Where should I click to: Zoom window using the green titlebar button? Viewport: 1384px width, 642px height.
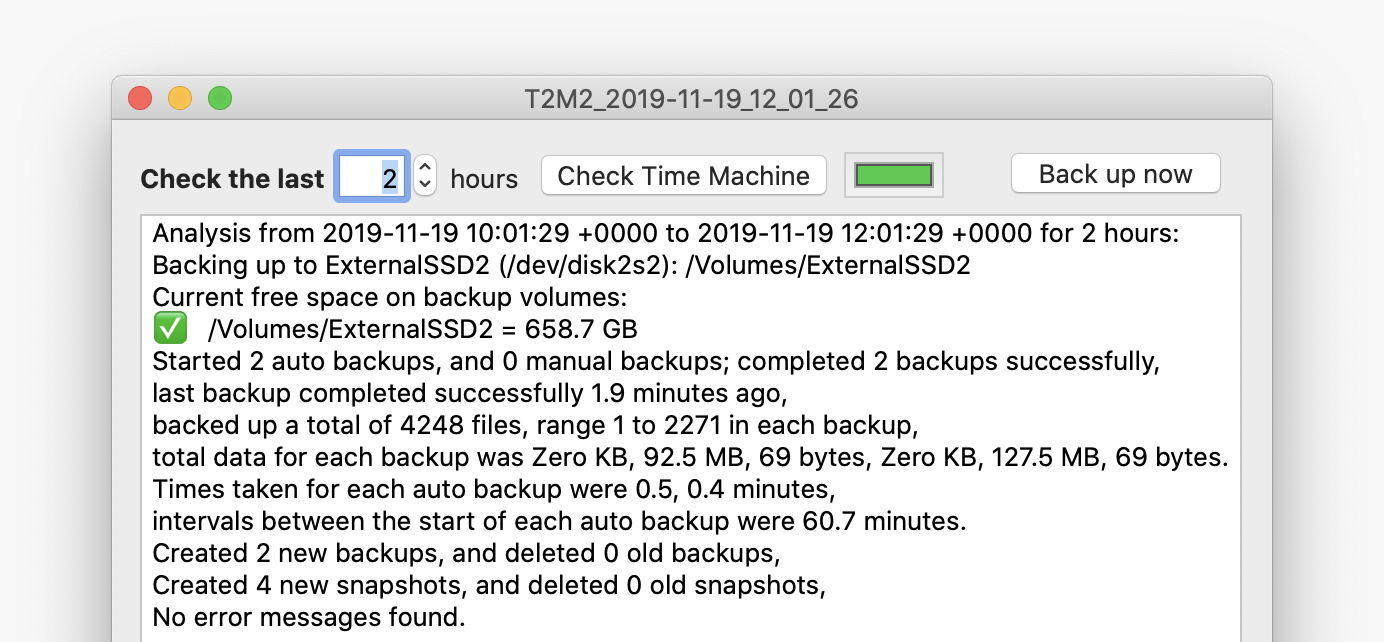(219, 98)
